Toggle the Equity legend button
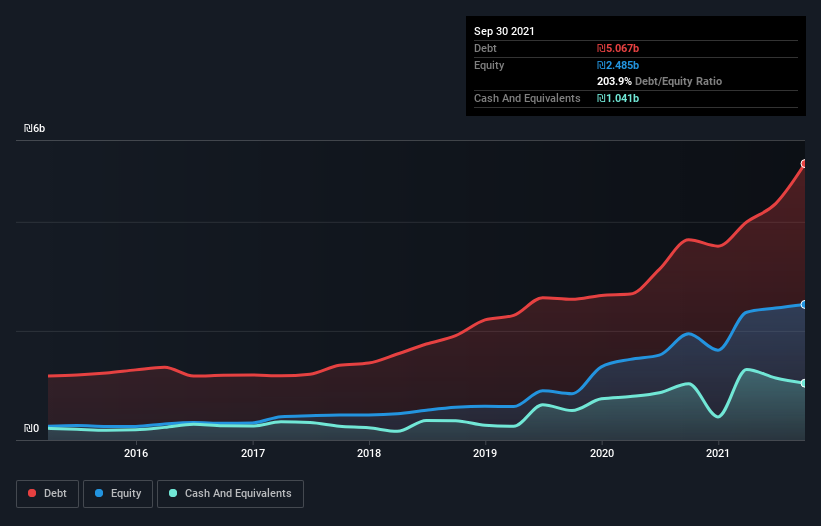Viewport: 821px width, 526px height. 118,494
